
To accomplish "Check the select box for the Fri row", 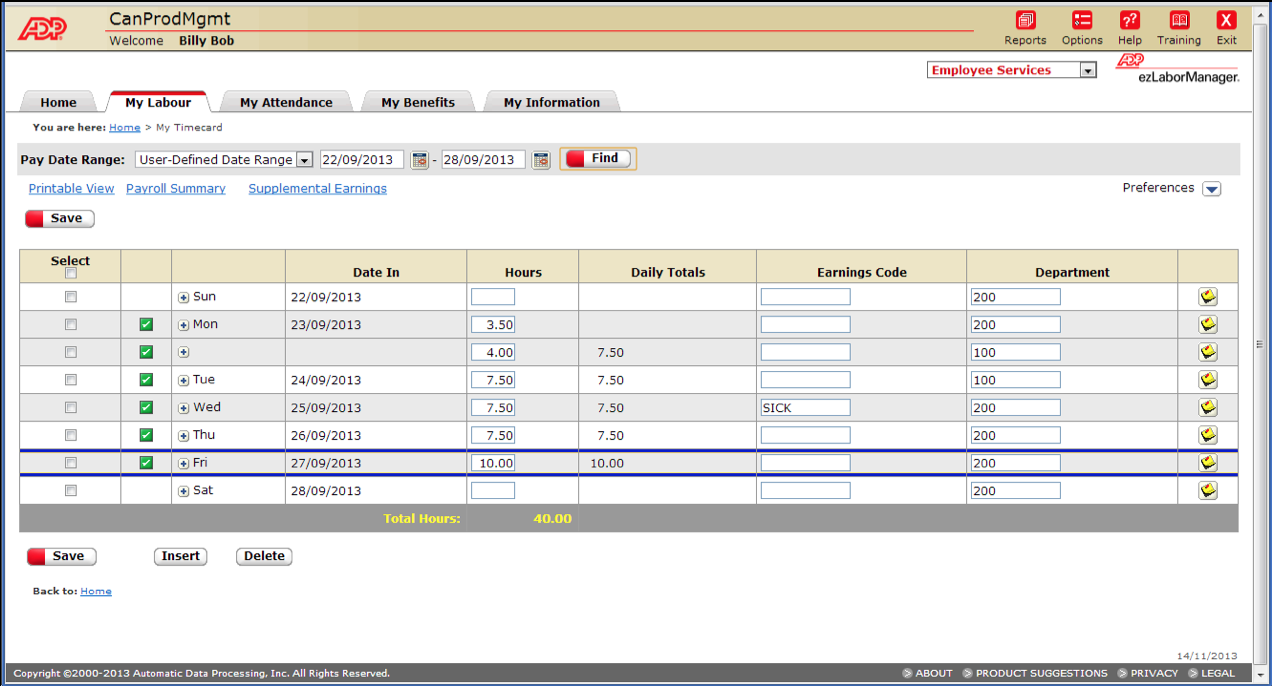I will pos(70,463).
